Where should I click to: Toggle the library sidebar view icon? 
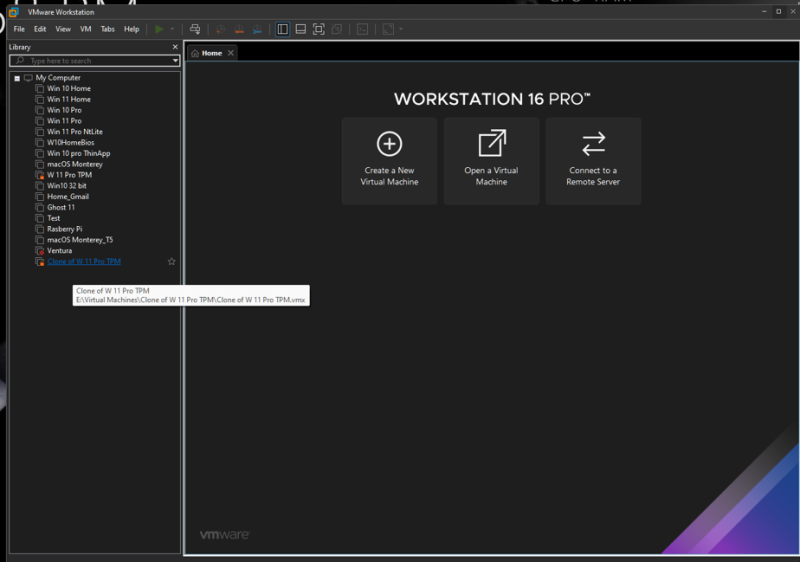pyautogui.click(x=283, y=29)
